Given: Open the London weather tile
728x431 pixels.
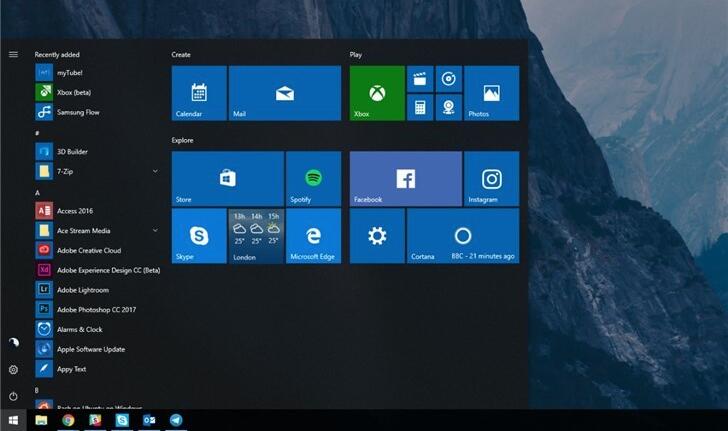Looking at the screenshot, I should click(256, 236).
